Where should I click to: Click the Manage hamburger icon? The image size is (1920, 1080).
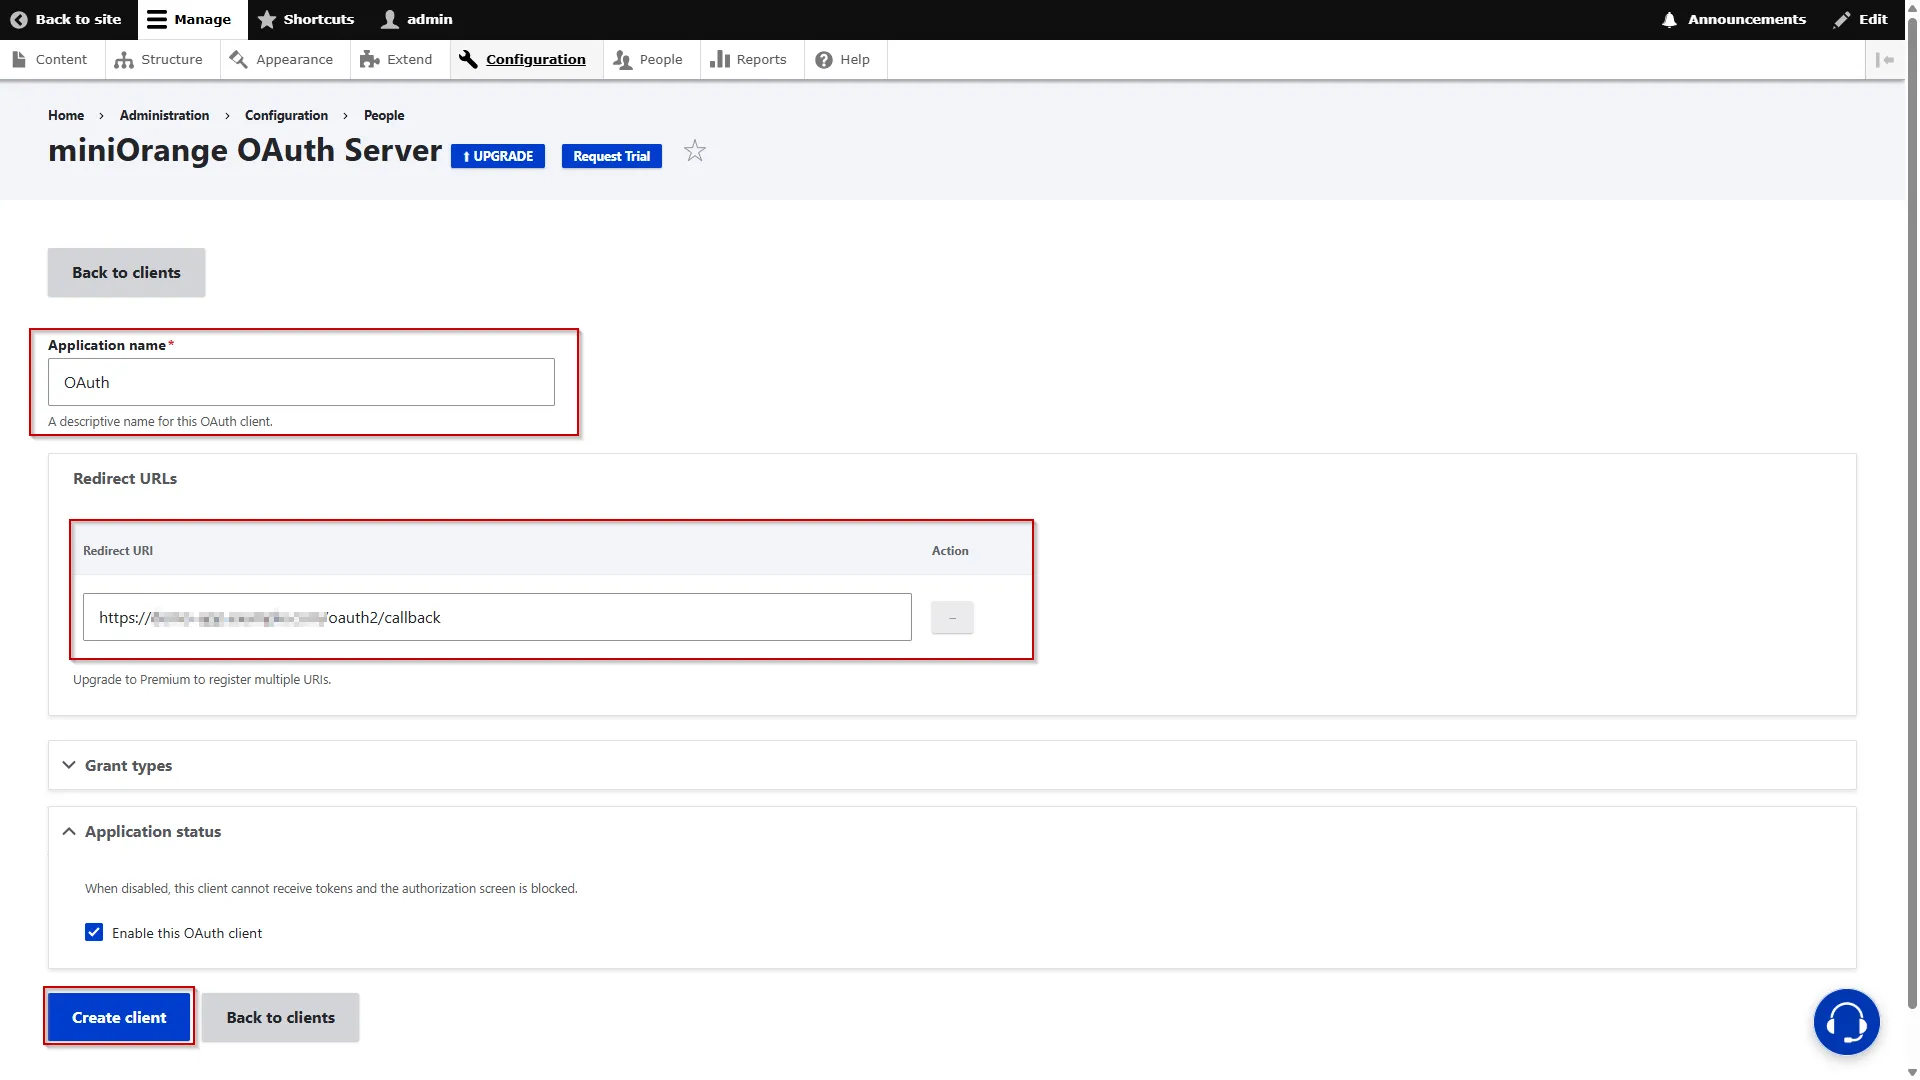click(x=157, y=20)
